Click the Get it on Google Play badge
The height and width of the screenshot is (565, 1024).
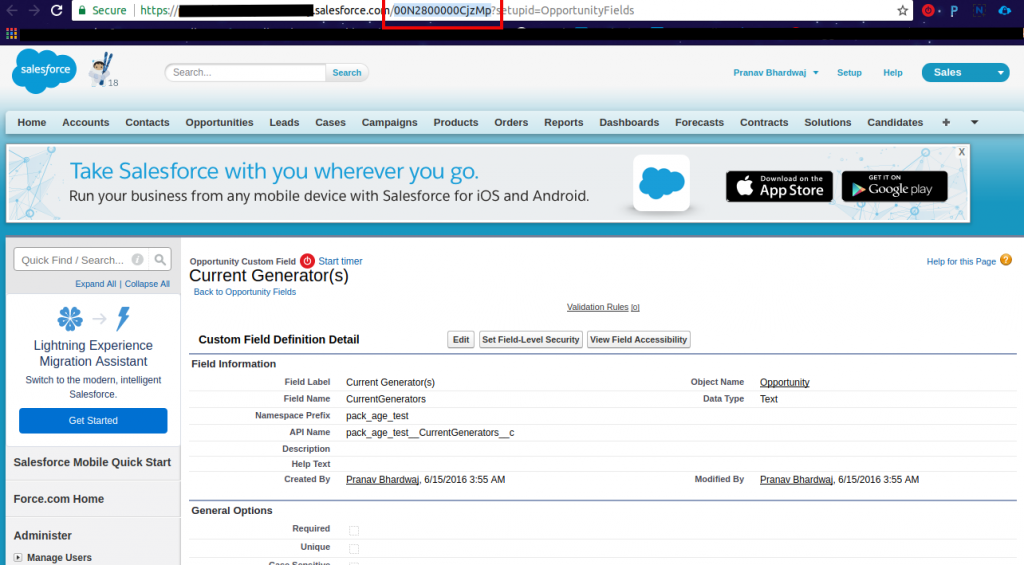tap(894, 187)
